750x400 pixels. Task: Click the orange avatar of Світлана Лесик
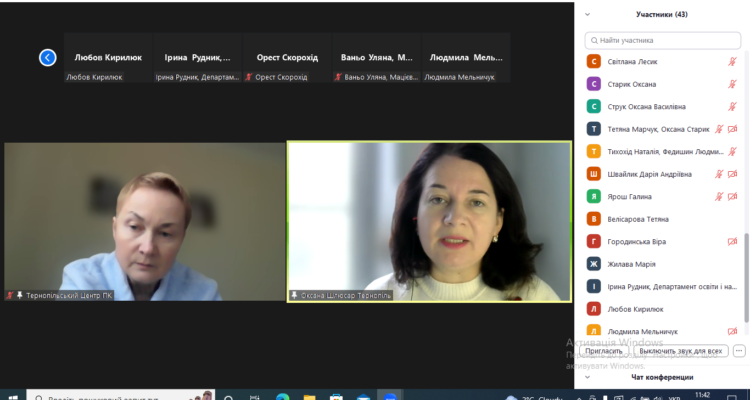(x=594, y=62)
